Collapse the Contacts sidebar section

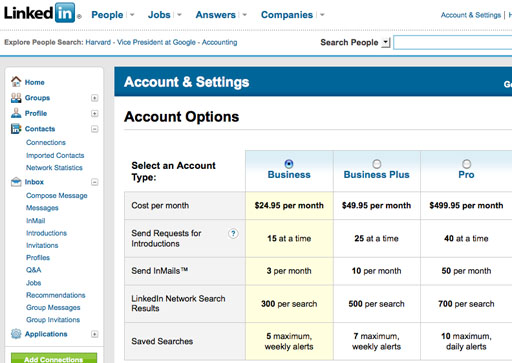95,129
